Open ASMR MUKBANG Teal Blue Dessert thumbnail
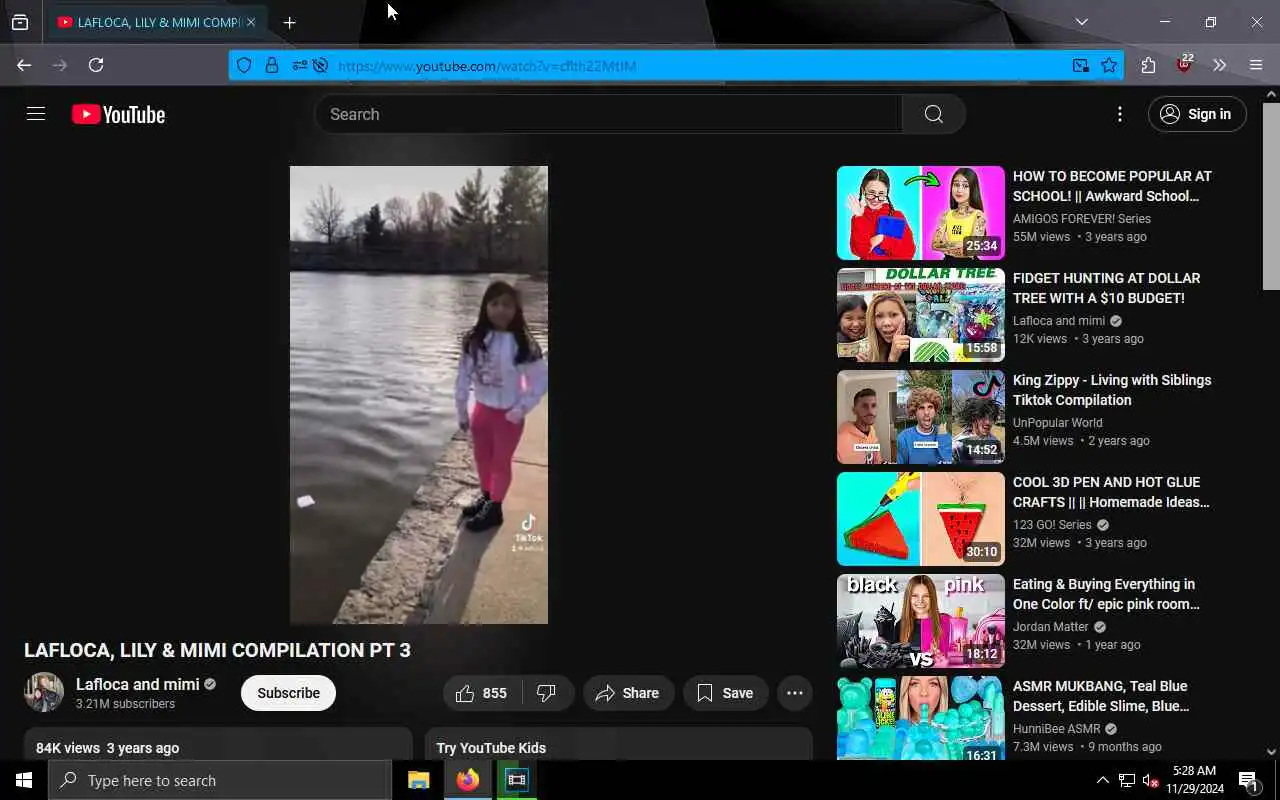1280x800 pixels. click(920, 718)
